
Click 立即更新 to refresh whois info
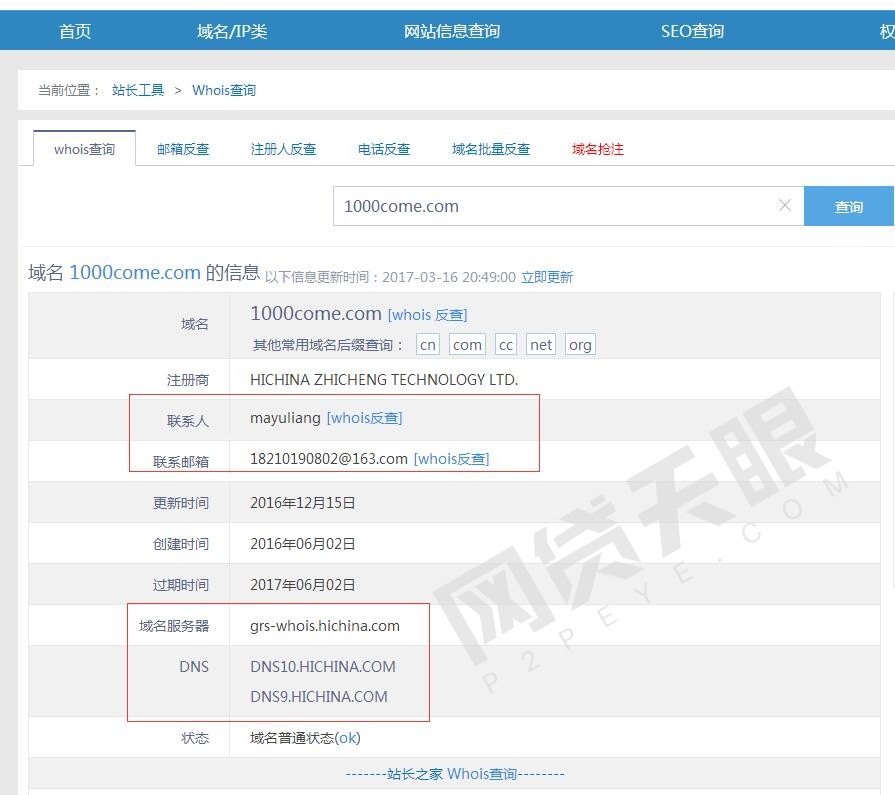tap(547, 277)
